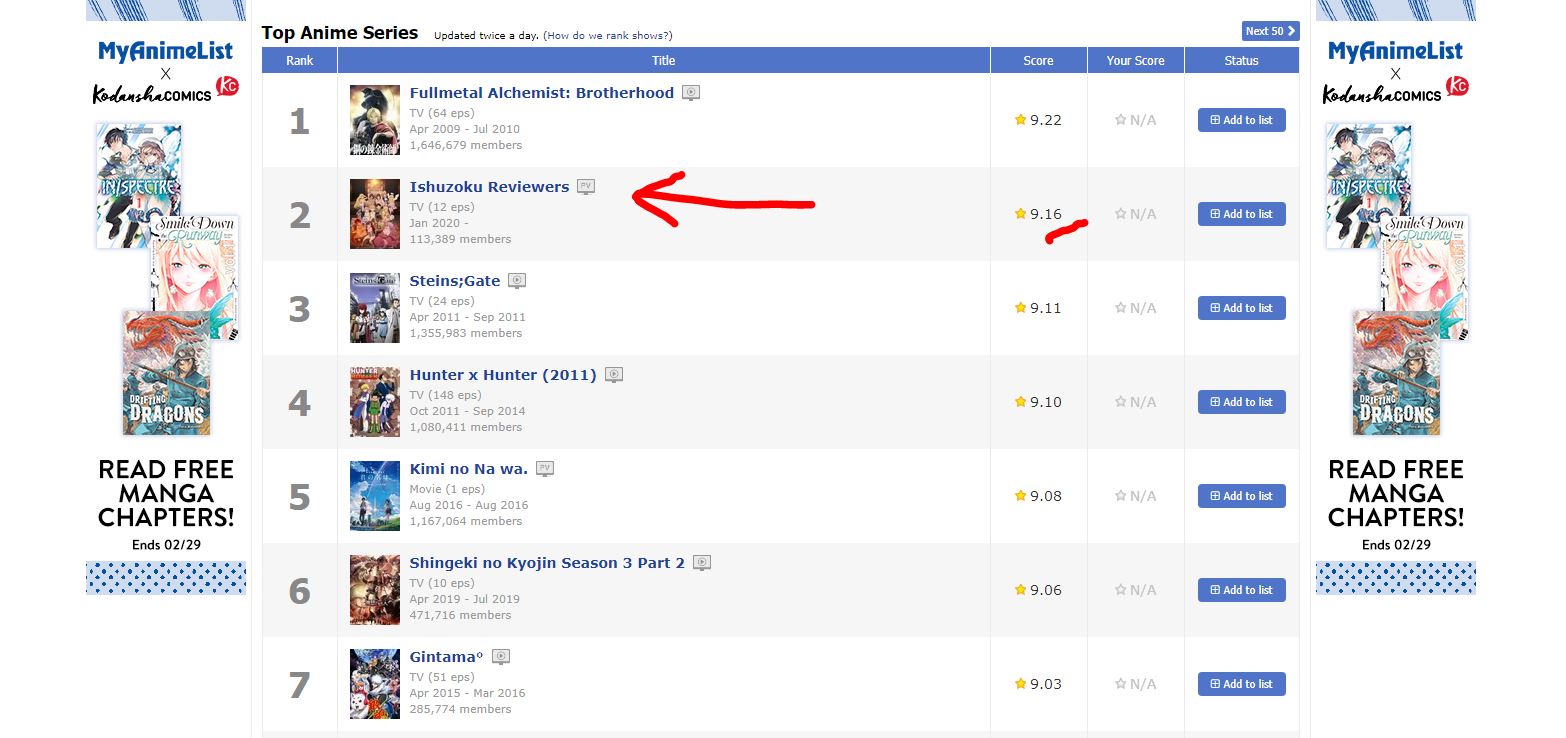This screenshot has width=1566, height=738.
Task: Click video icon beside Shingeki no Kyojin Season 3
Action: [x=702, y=563]
